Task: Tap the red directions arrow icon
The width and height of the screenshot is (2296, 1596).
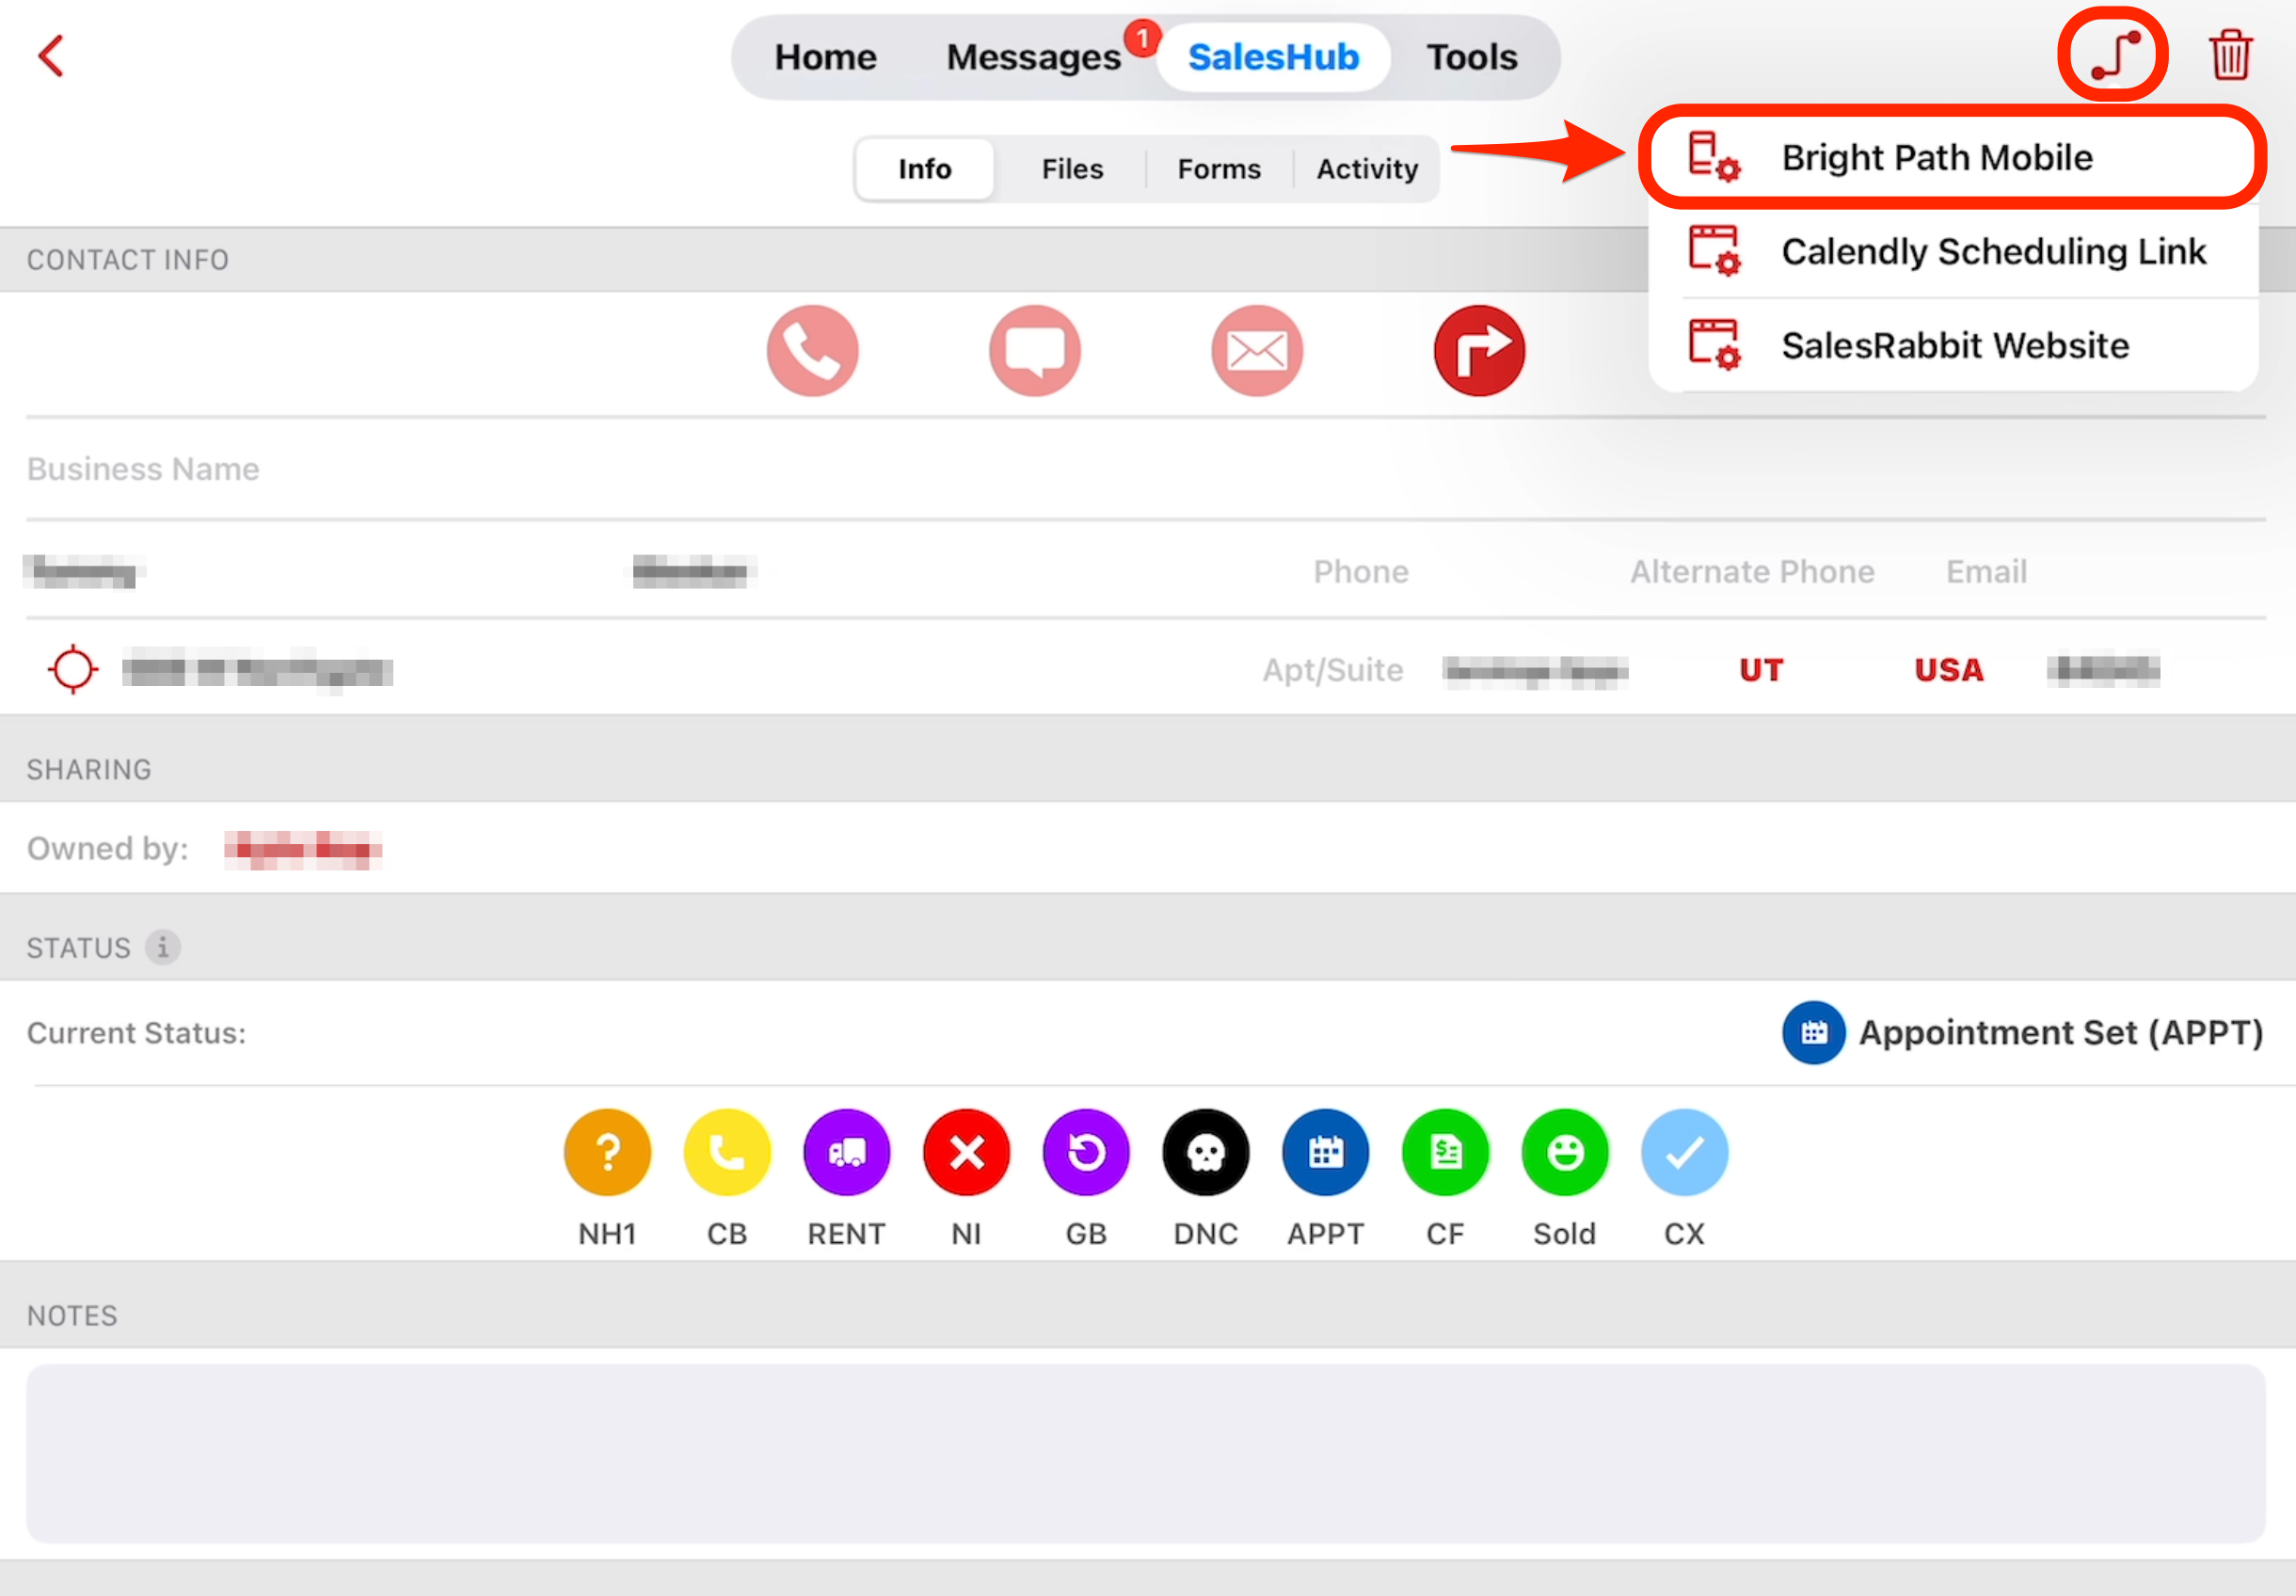Action: (1478, 351)
